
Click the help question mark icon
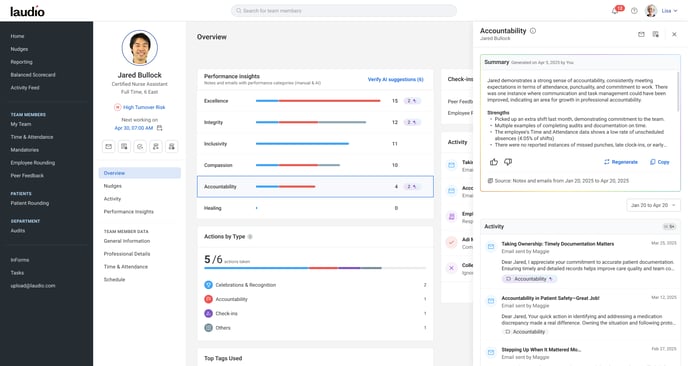(x=634, y=11)
